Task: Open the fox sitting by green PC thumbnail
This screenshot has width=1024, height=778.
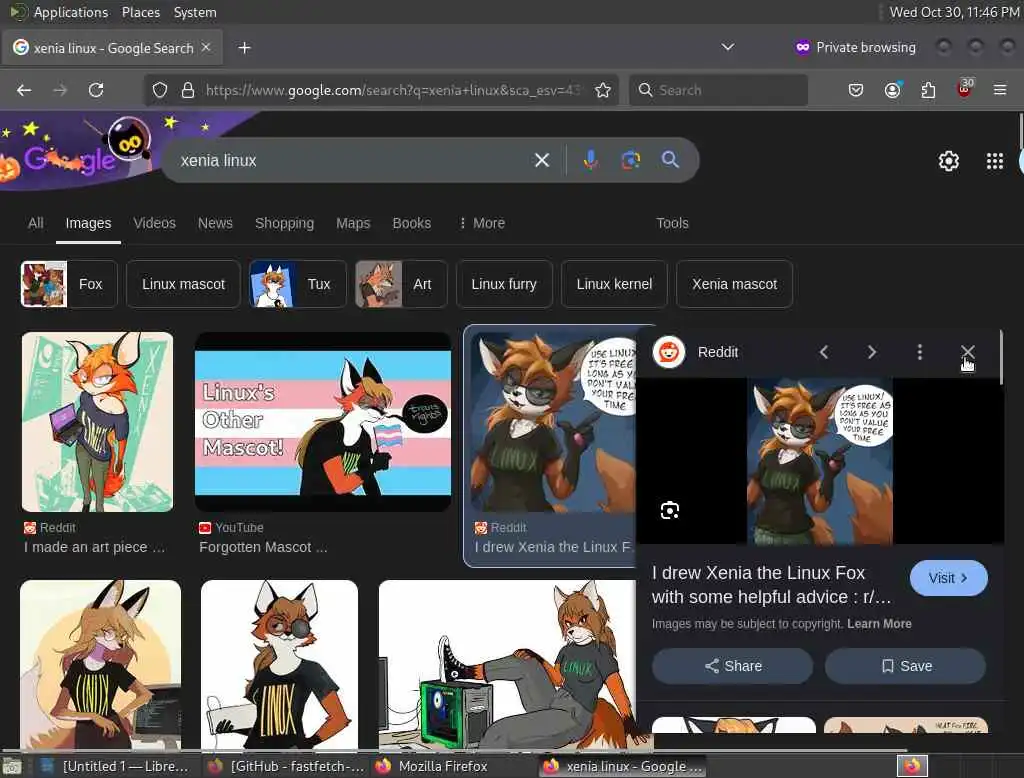Action: pyautogui.click(x=507, y=664)
